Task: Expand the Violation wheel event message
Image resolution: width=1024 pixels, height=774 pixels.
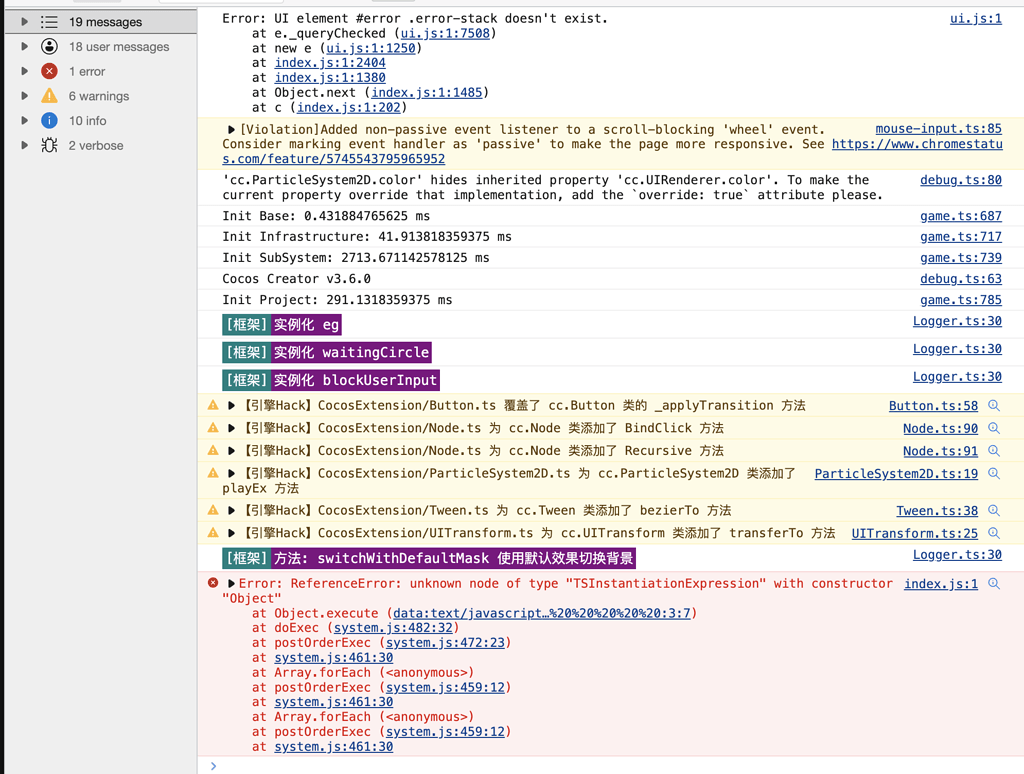Action: point(232,130)
